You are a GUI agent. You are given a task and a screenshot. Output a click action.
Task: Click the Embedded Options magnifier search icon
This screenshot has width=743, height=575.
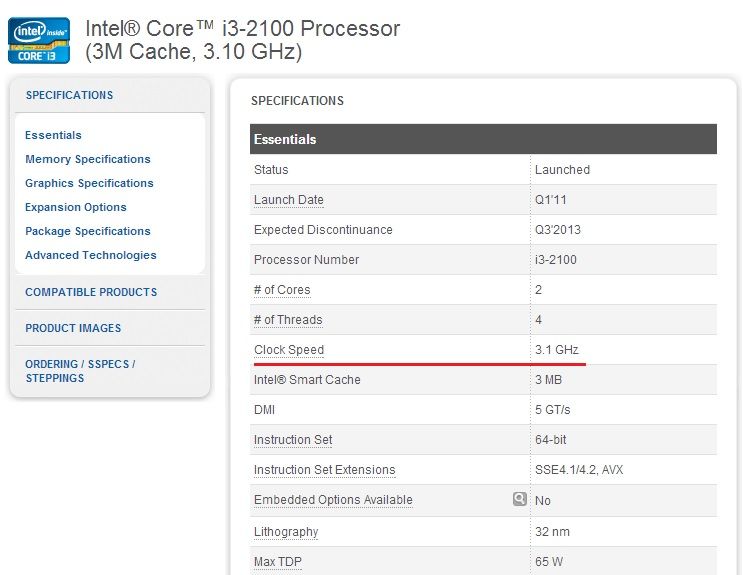coord(519,499)
